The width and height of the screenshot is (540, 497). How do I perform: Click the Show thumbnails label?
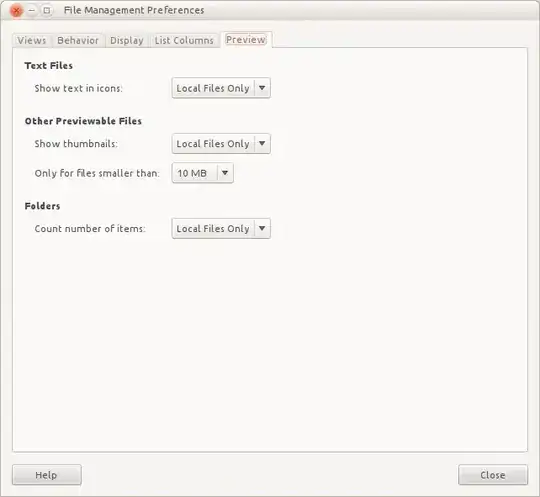click(x=76, y=144)
